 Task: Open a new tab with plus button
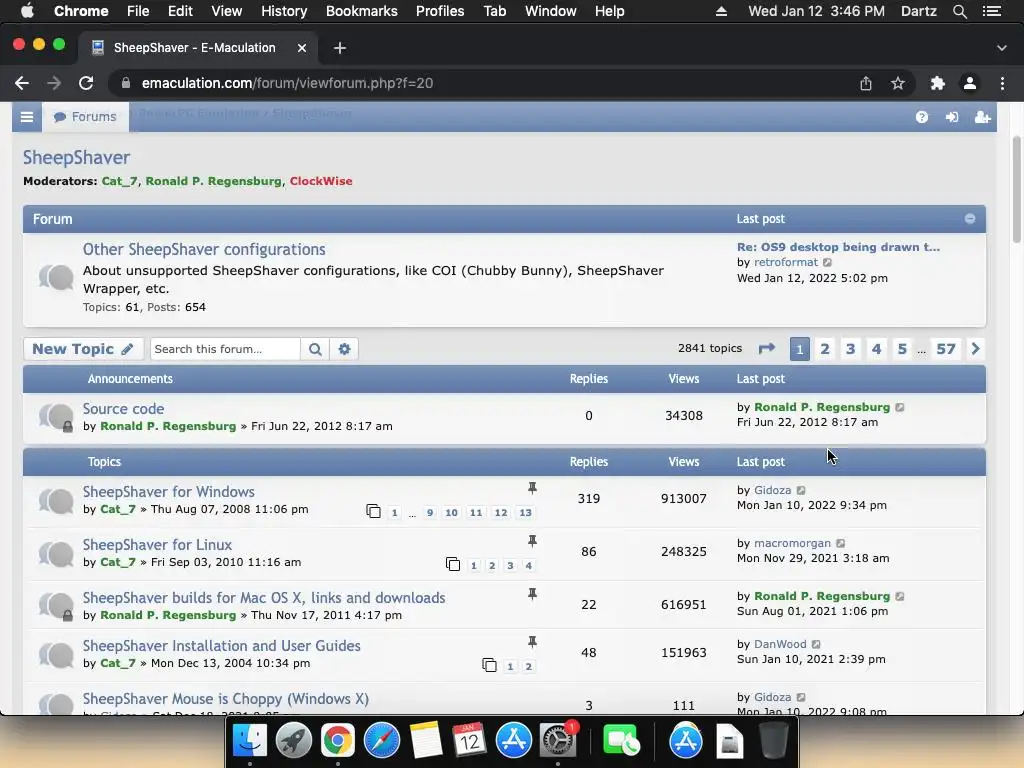340,48
